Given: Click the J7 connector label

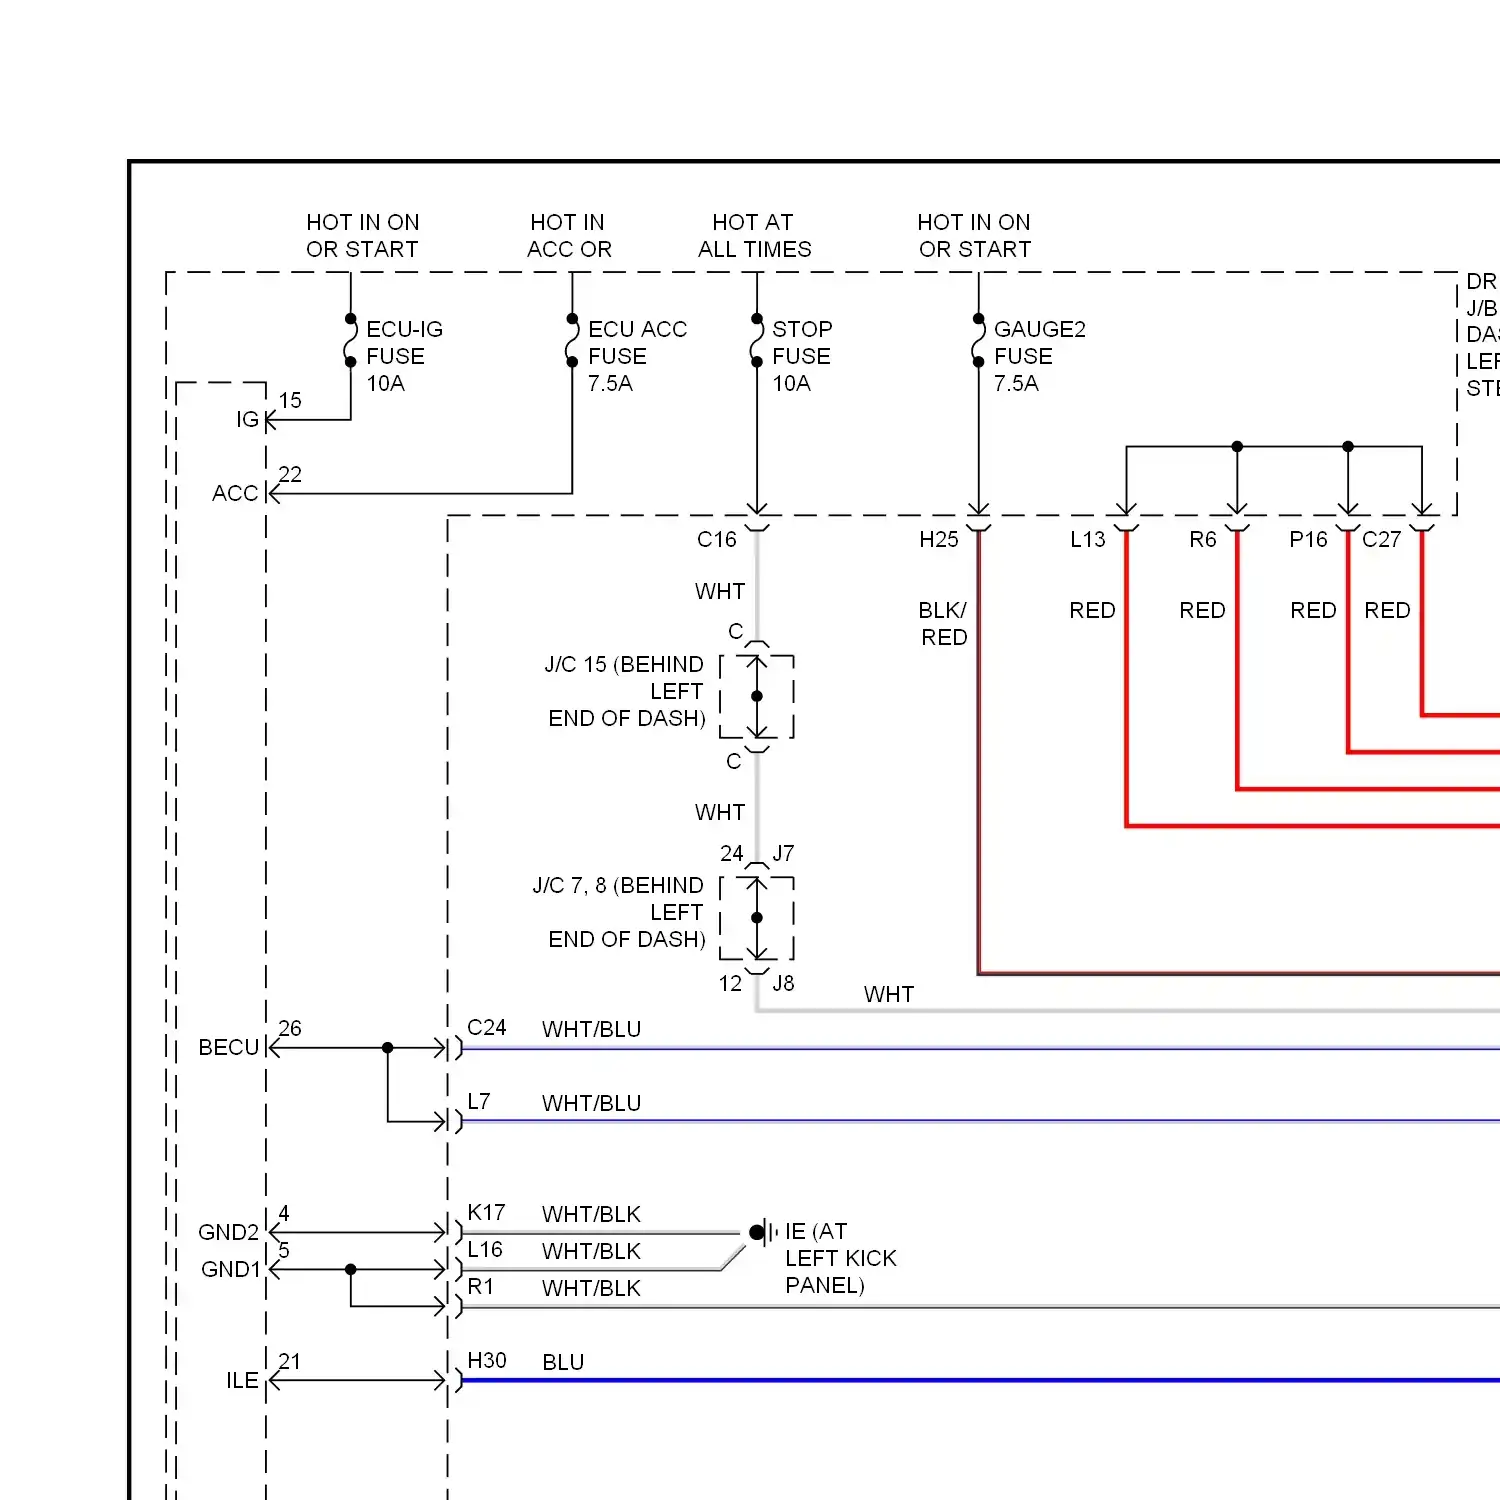Looking at the screenshot, I should tap(783, 853).
